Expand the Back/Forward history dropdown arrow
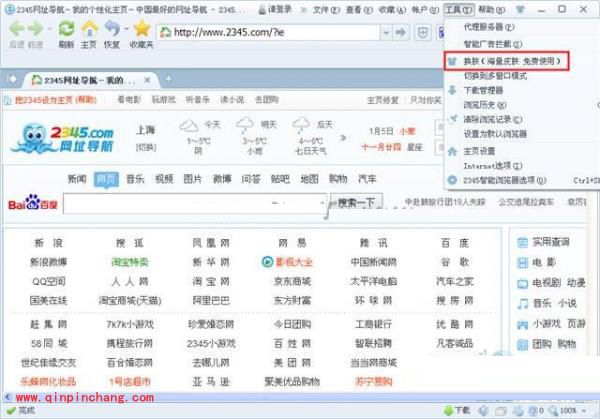This screenshot has height=419, width=600. pos(49,29)
